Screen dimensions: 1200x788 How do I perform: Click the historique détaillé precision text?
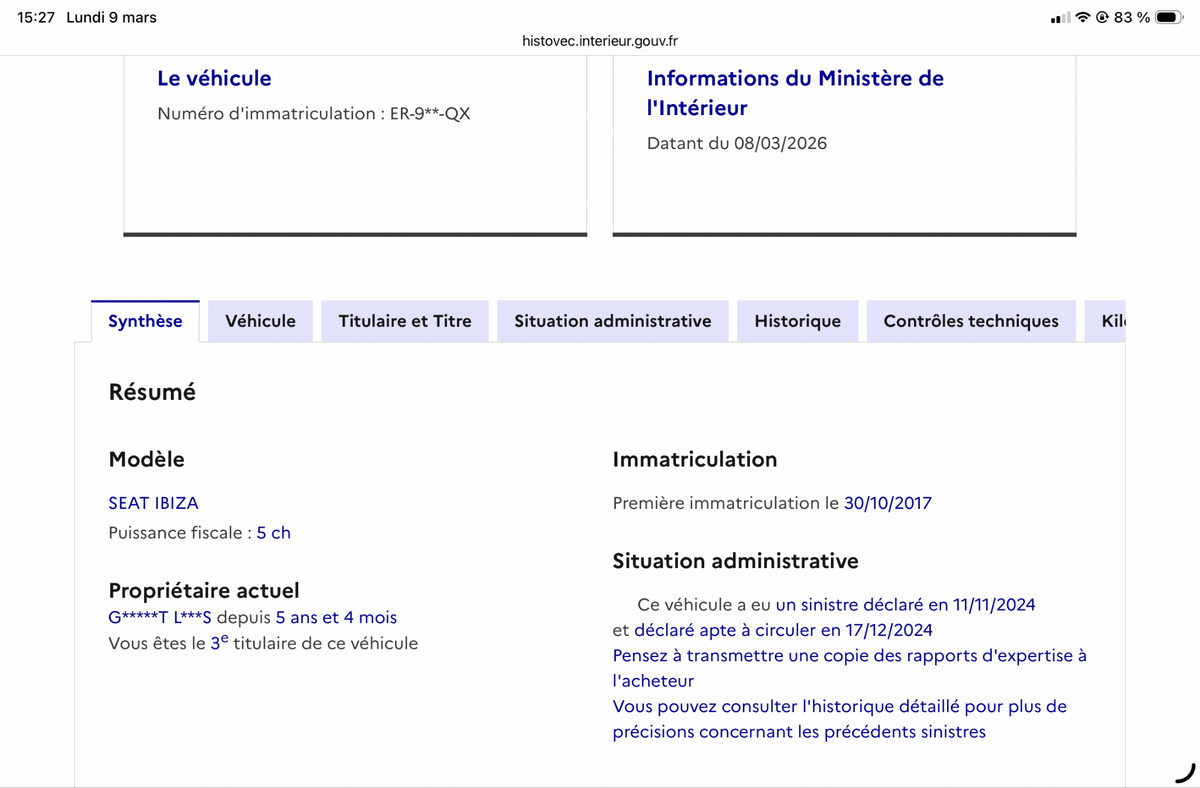pyautogui.click(x=839, y=719)
